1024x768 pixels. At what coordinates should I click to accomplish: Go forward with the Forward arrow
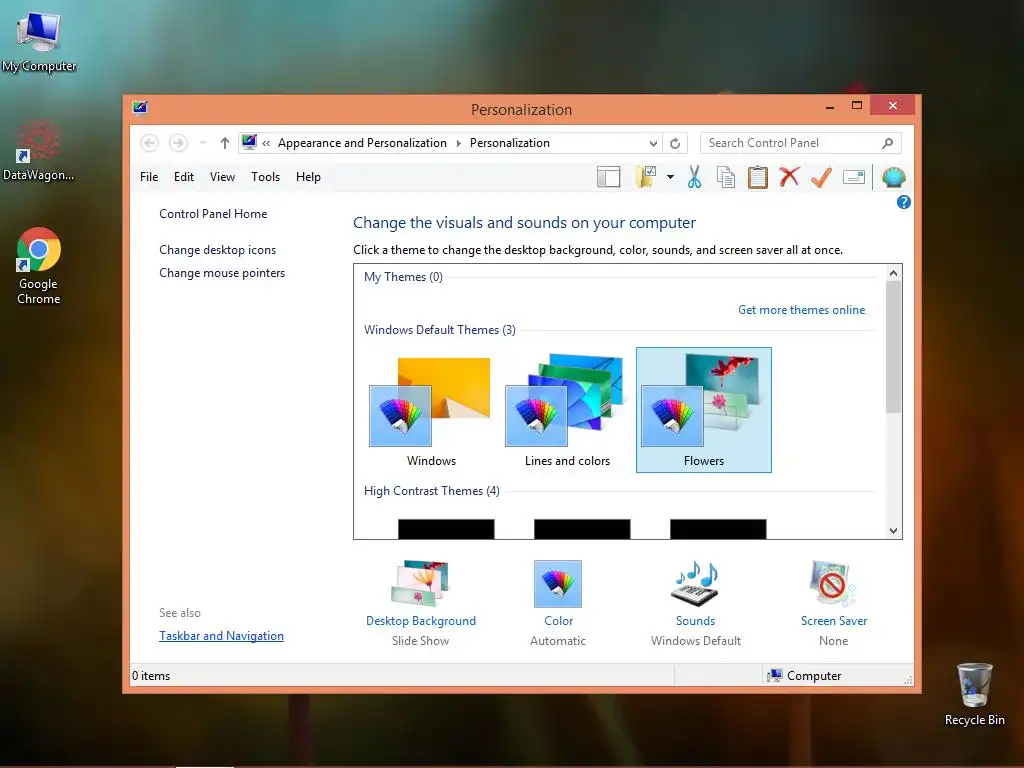click(178, 143)
